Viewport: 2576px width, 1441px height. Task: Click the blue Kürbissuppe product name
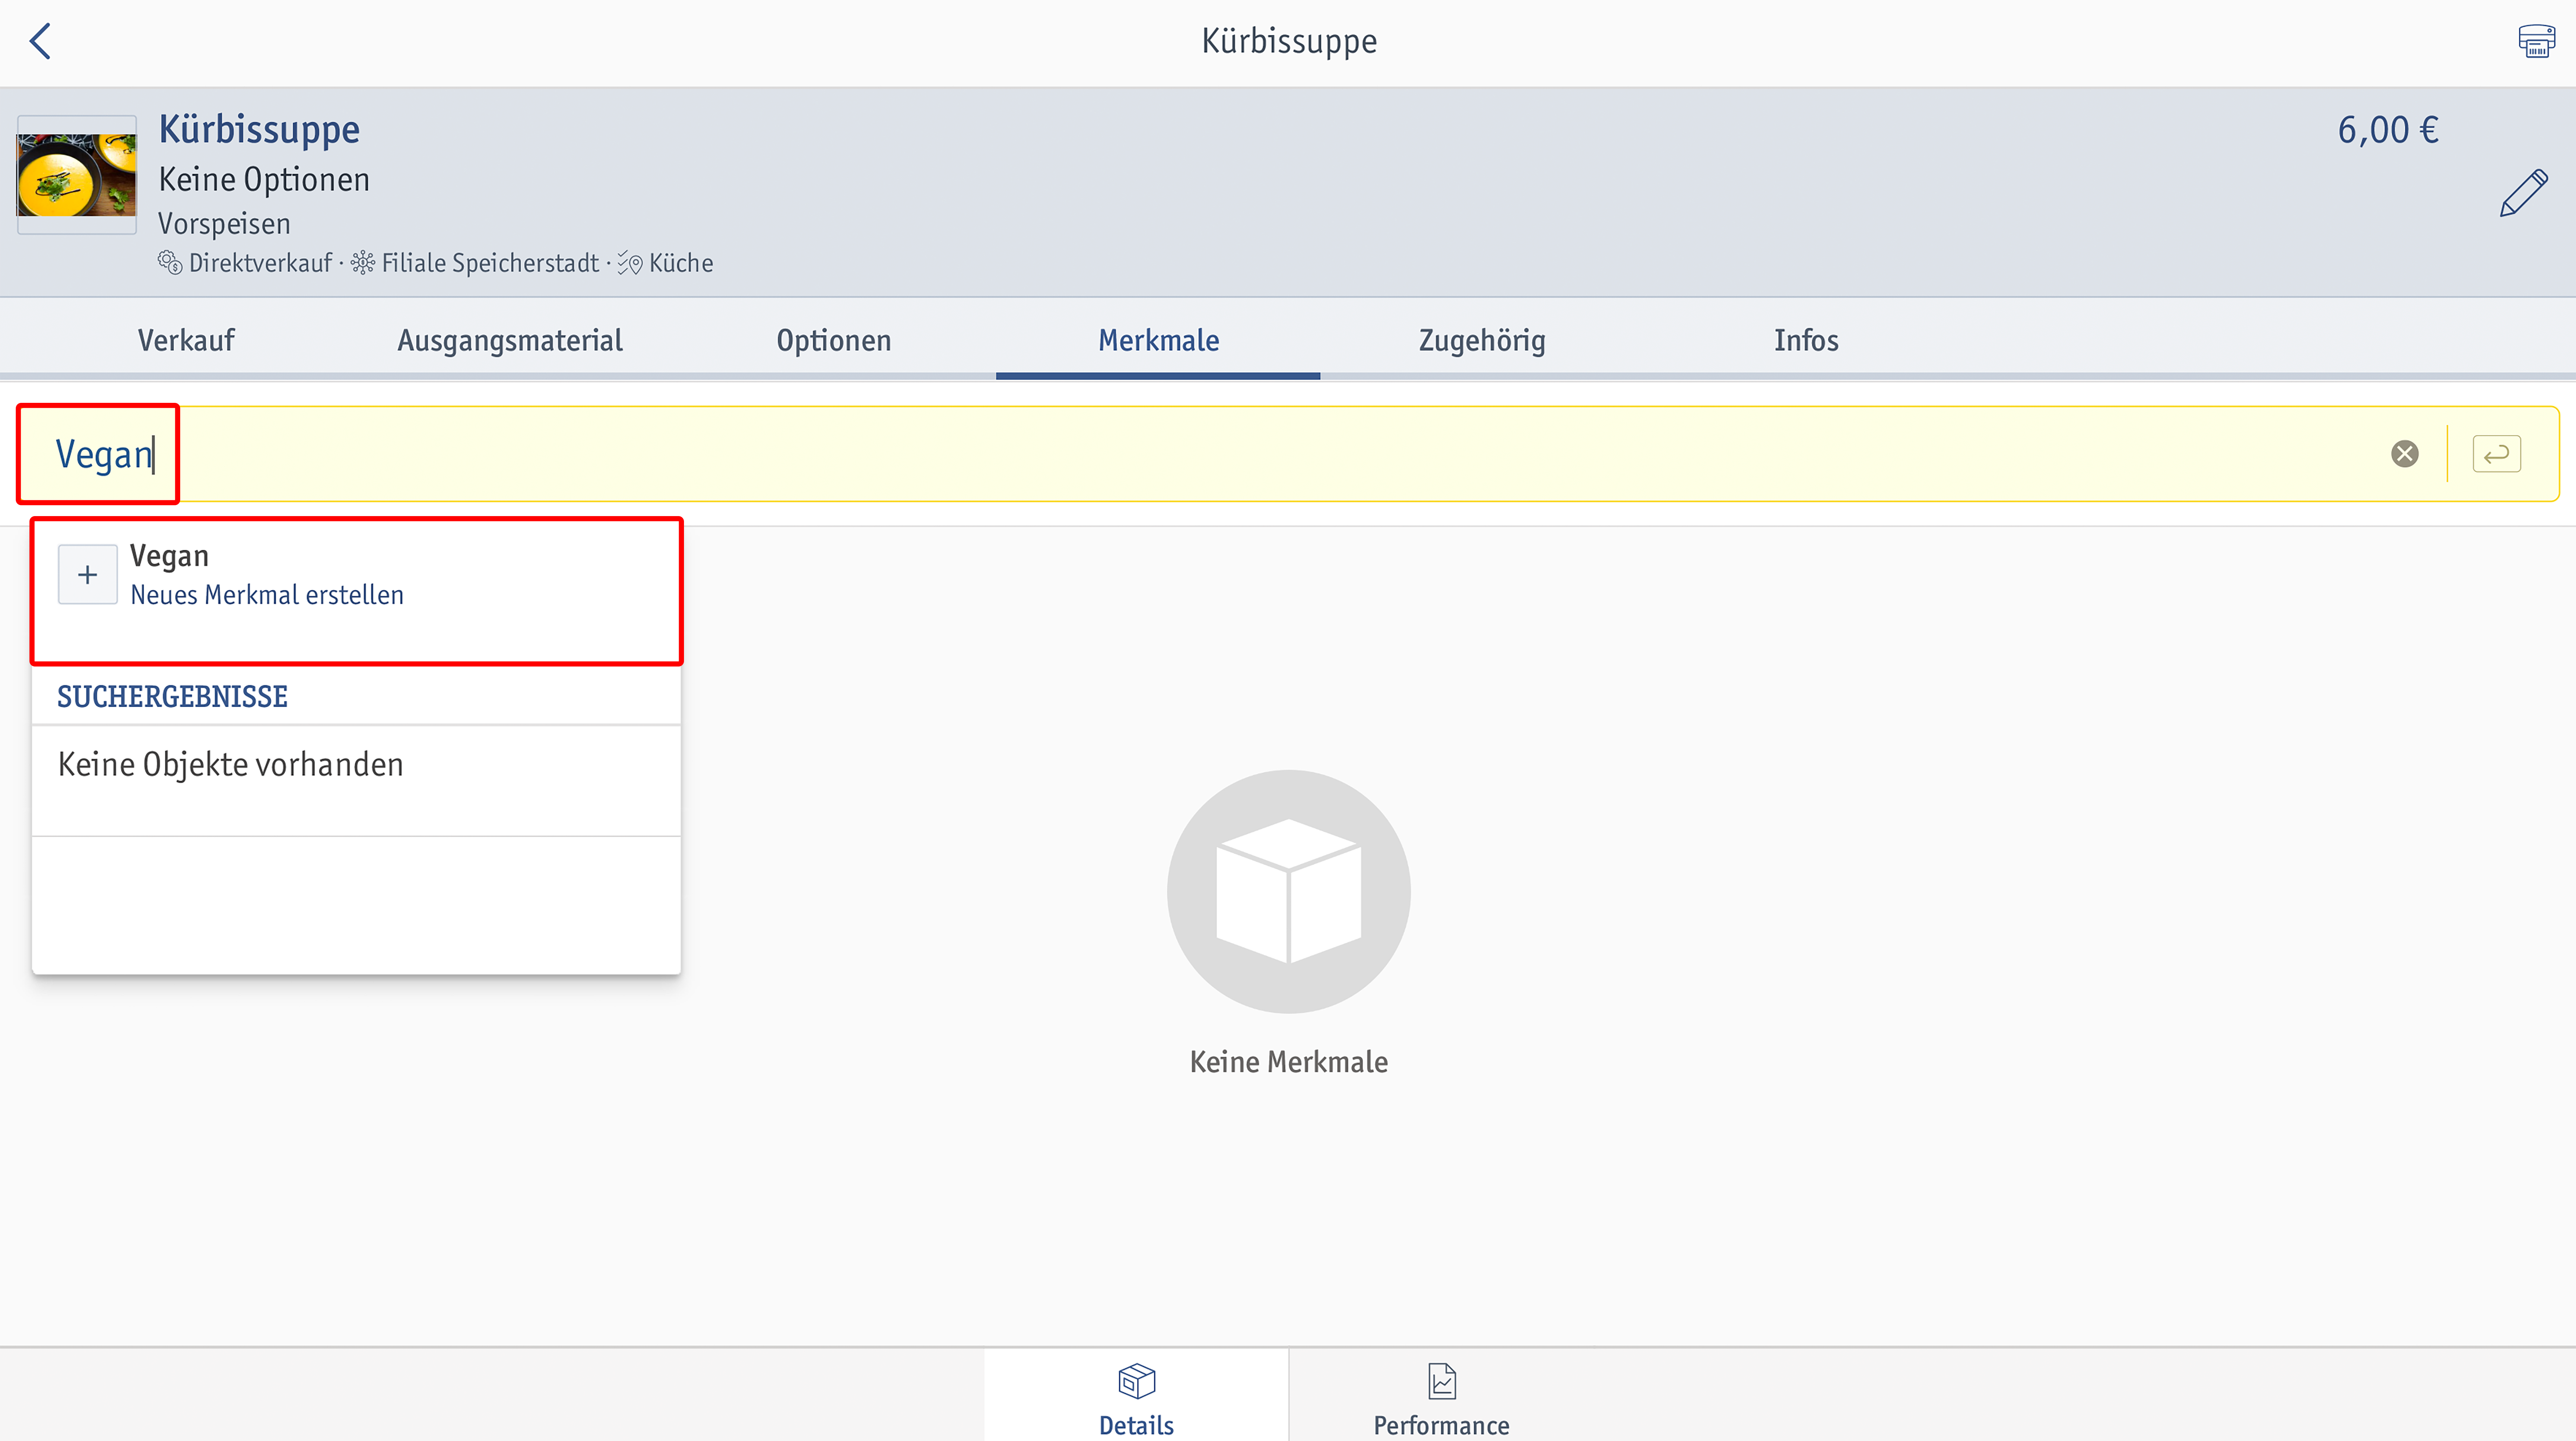pos(259,130)
